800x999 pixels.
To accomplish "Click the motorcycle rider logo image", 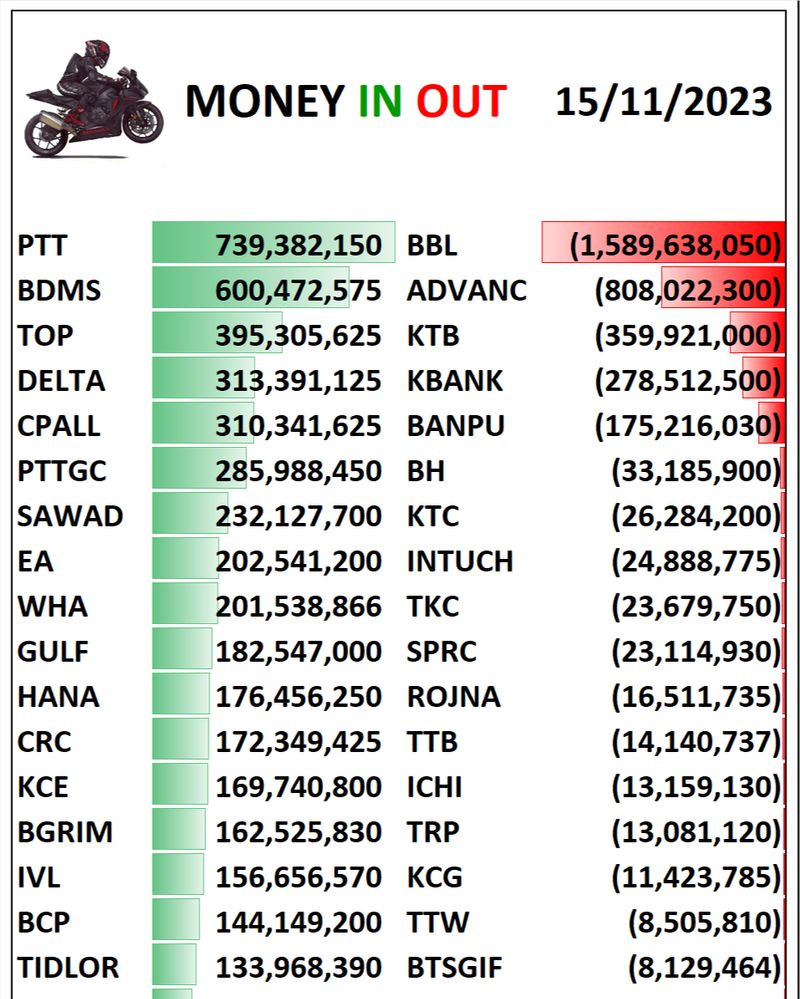I will point(93,98).
